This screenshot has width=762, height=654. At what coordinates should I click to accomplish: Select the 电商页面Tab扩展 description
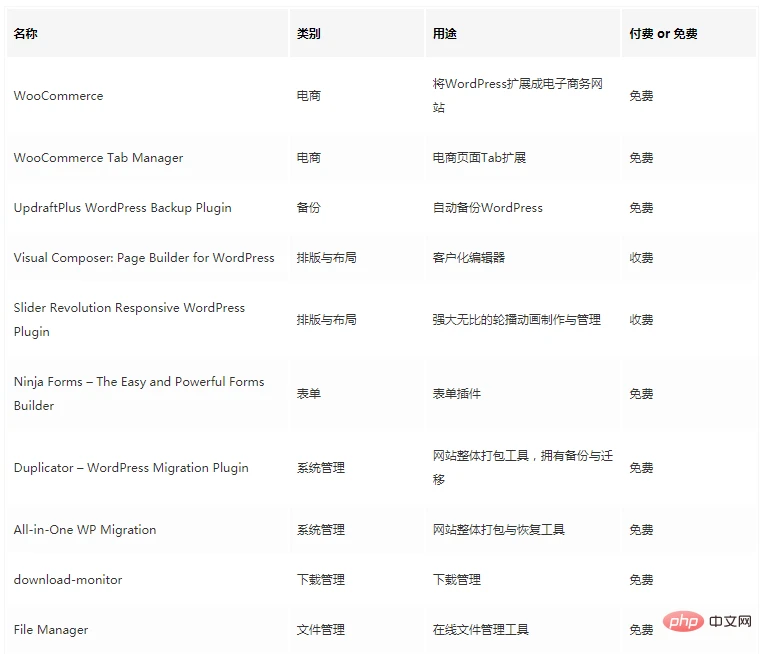coord(479,158)
